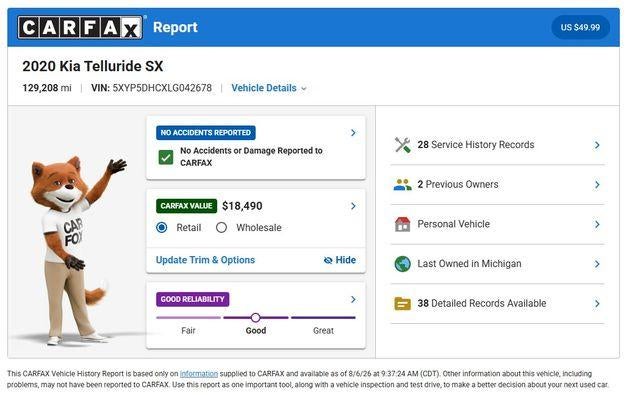640x395 pixels.
Task: Click the US $49.99 price button
Action: tap(580, 27)
